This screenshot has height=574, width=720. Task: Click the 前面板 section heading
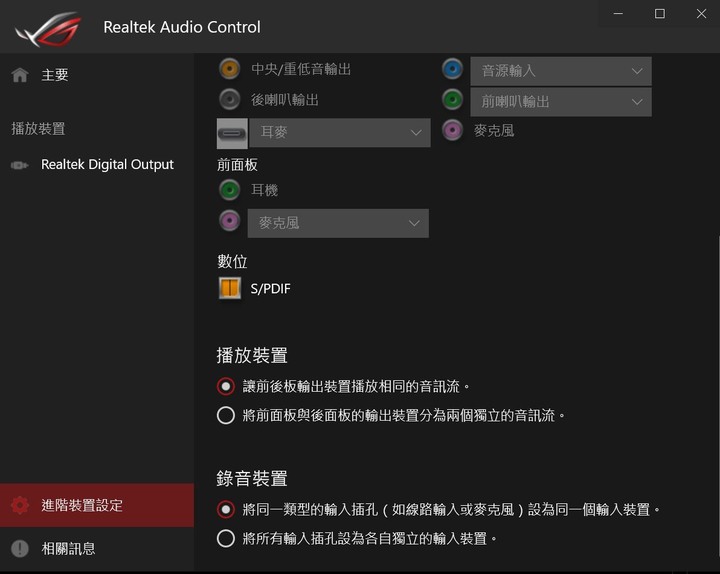click(237, 164)
